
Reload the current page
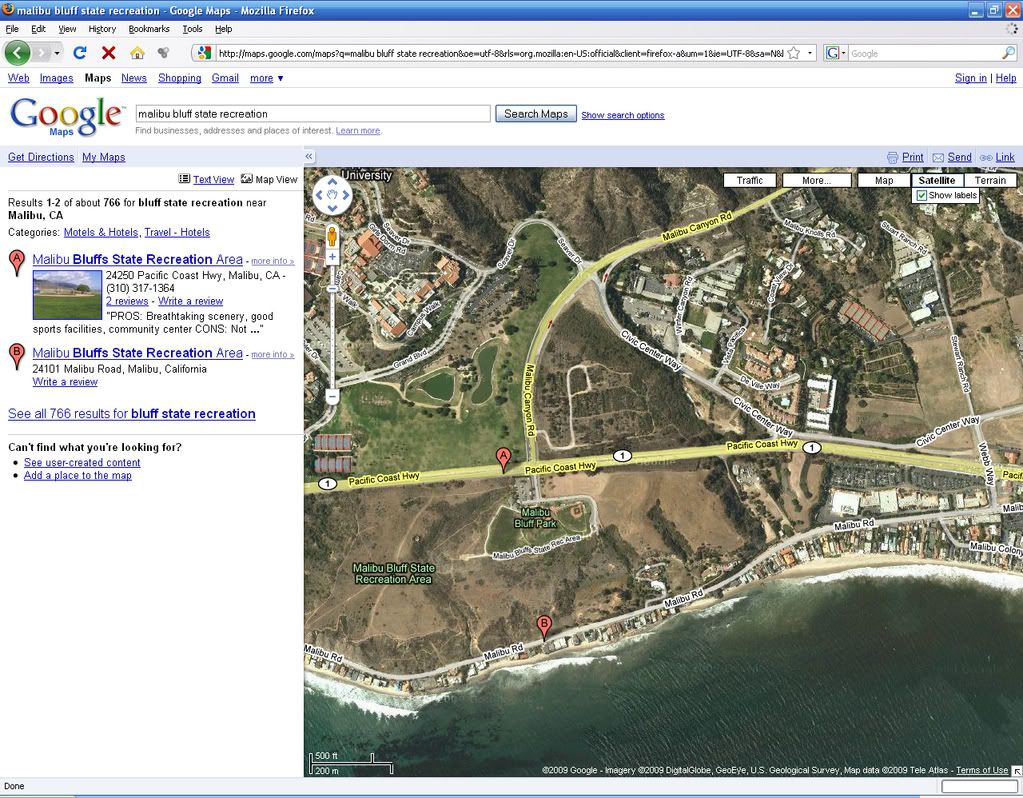click(x=80, y=53)
